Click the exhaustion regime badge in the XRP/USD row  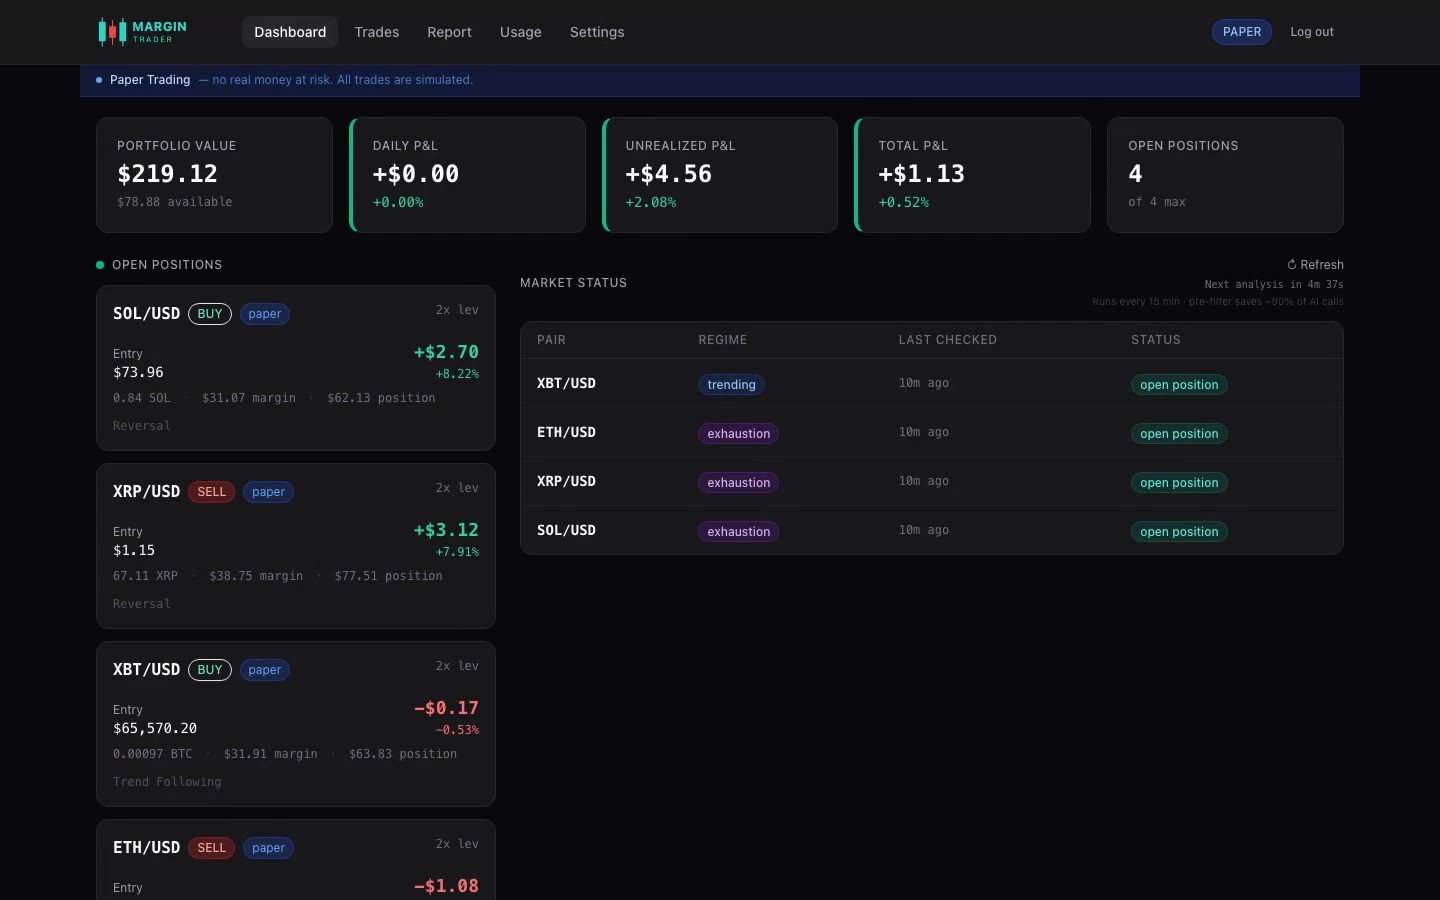click(x=738, y=483)
